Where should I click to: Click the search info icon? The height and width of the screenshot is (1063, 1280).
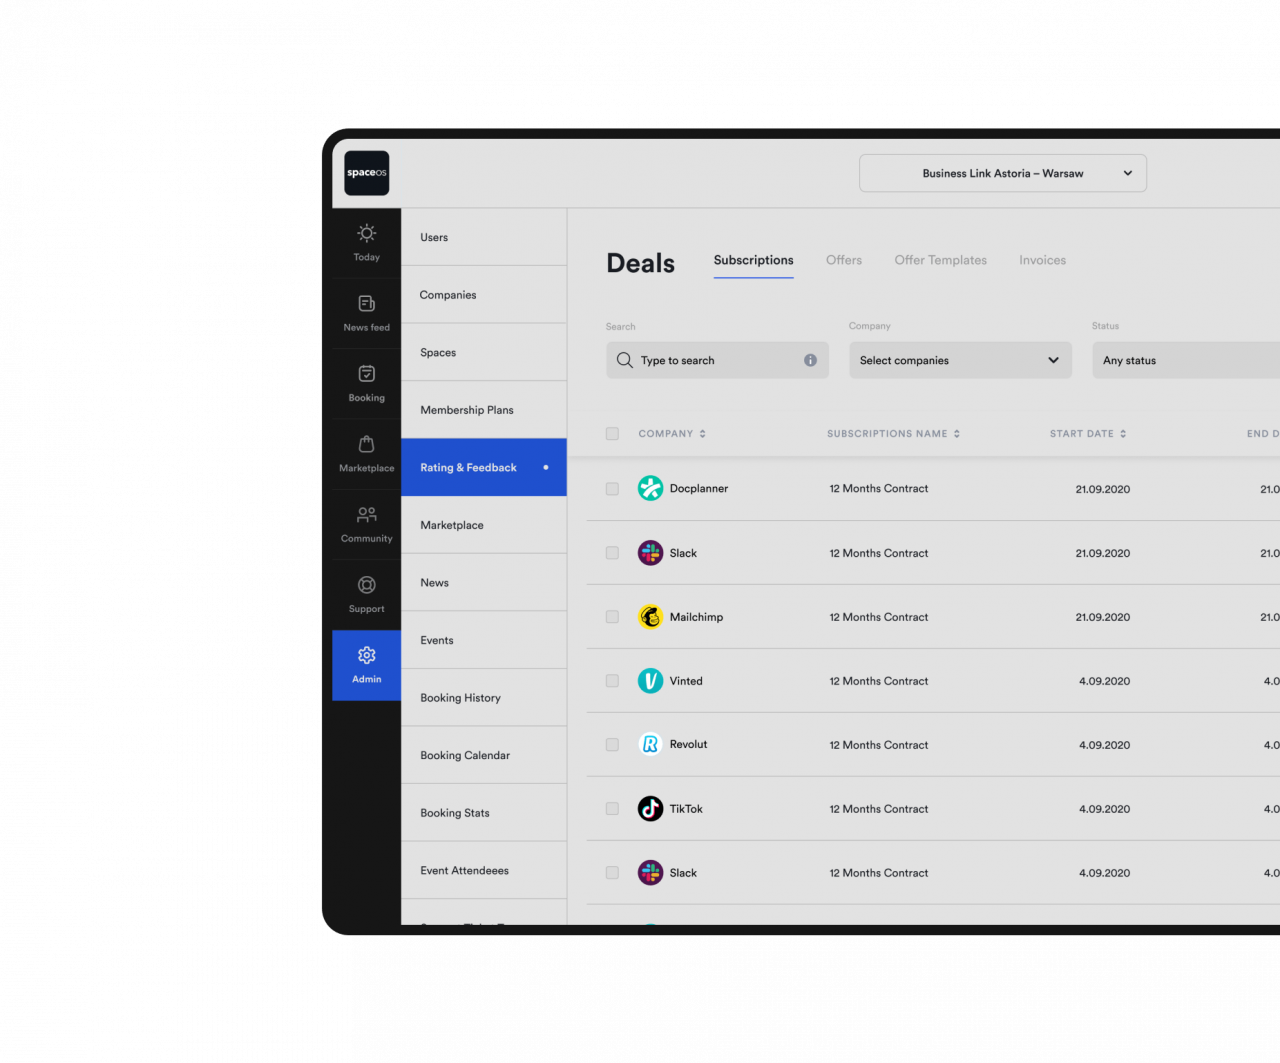pos(810,360)
